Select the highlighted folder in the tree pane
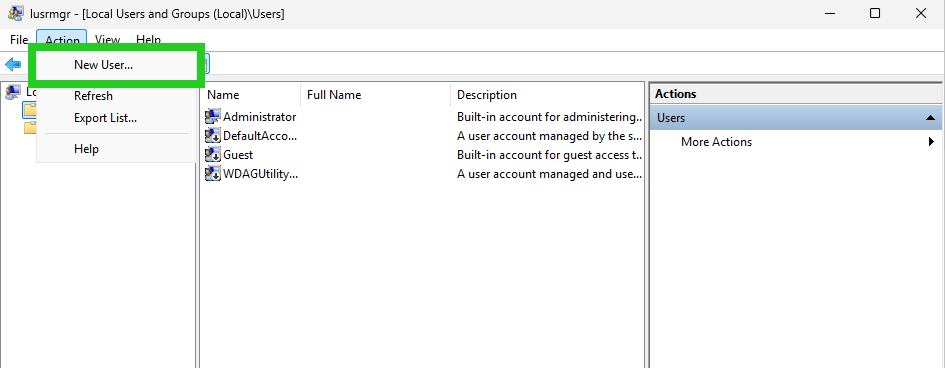 tap(30, 110)
